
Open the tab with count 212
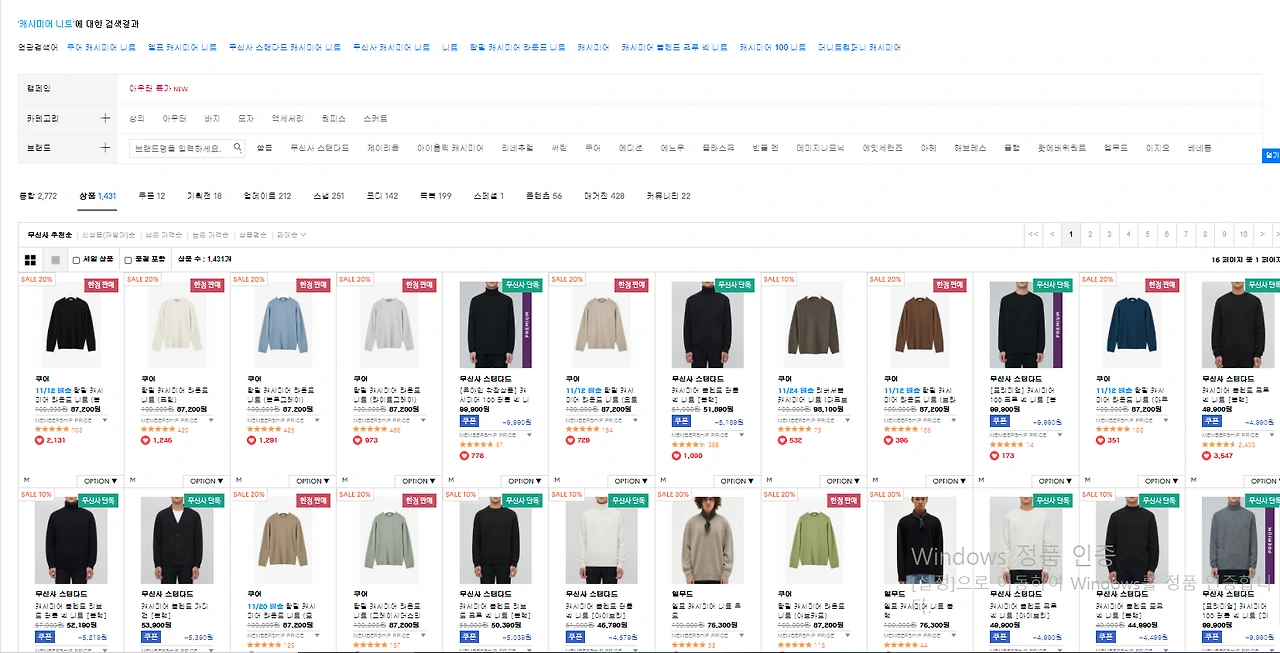tap(267, 196)
